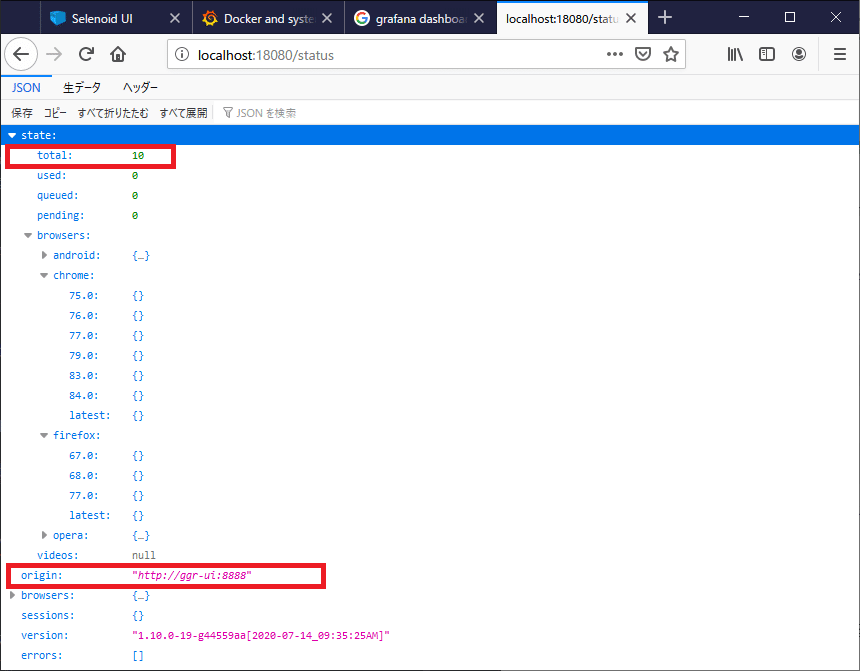Open the Library bookmarks and history

tap(735, 54)
